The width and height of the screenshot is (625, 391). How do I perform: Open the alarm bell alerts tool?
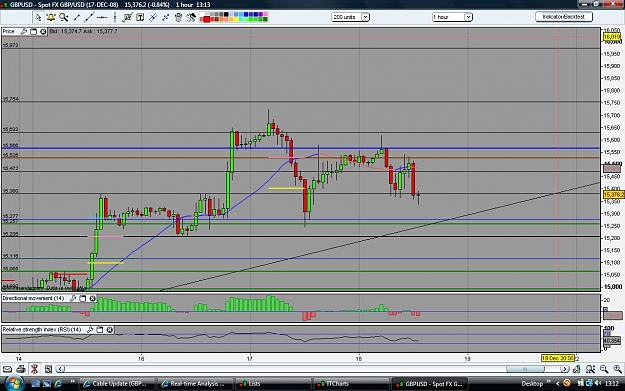[51, 17]
